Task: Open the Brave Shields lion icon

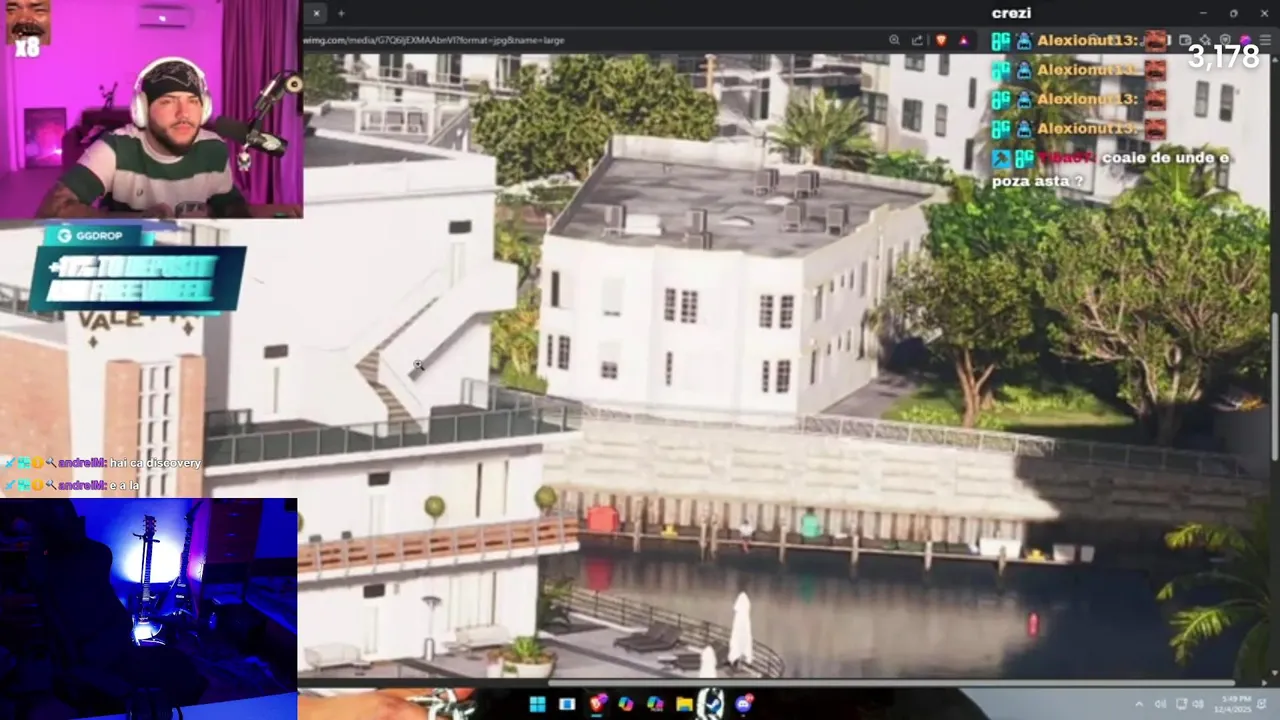Action: [x=941, y=40]
